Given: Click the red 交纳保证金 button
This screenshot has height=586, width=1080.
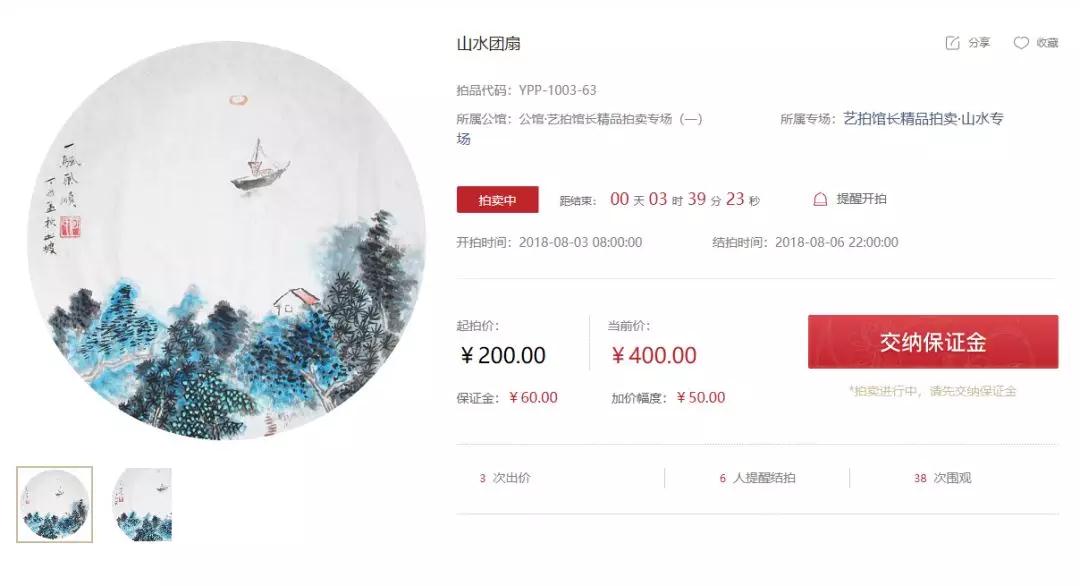Looking at the screenshot, I should pos(933,342).
